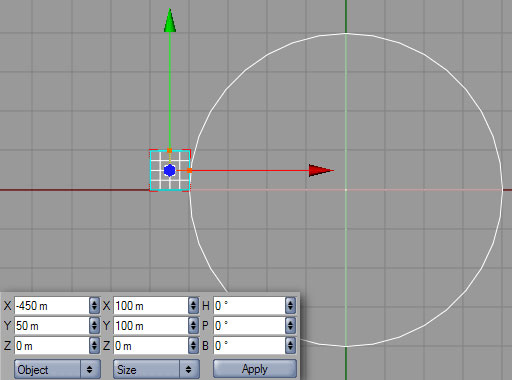The image size is (512, 380).
Task: Open the Size mode dropdown
Action: (x=156, y=369)
